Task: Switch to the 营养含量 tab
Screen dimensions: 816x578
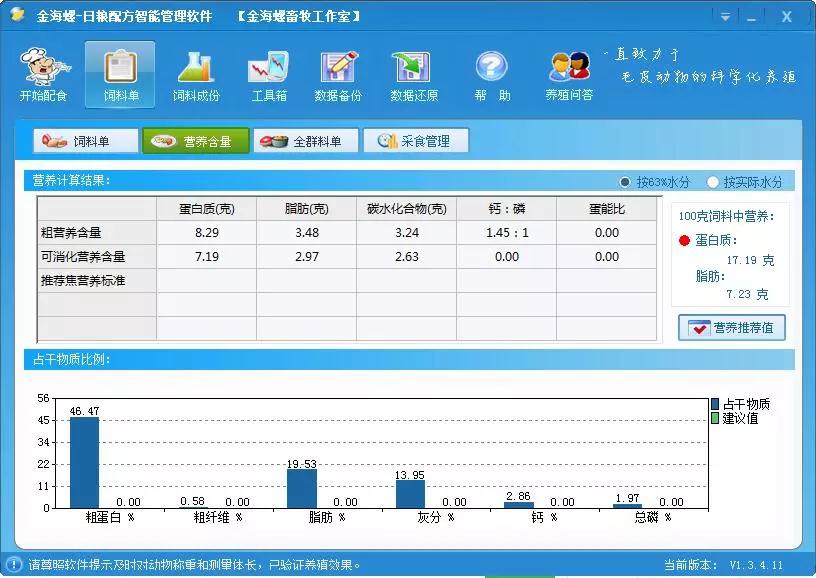Action: tap(195, 141)
